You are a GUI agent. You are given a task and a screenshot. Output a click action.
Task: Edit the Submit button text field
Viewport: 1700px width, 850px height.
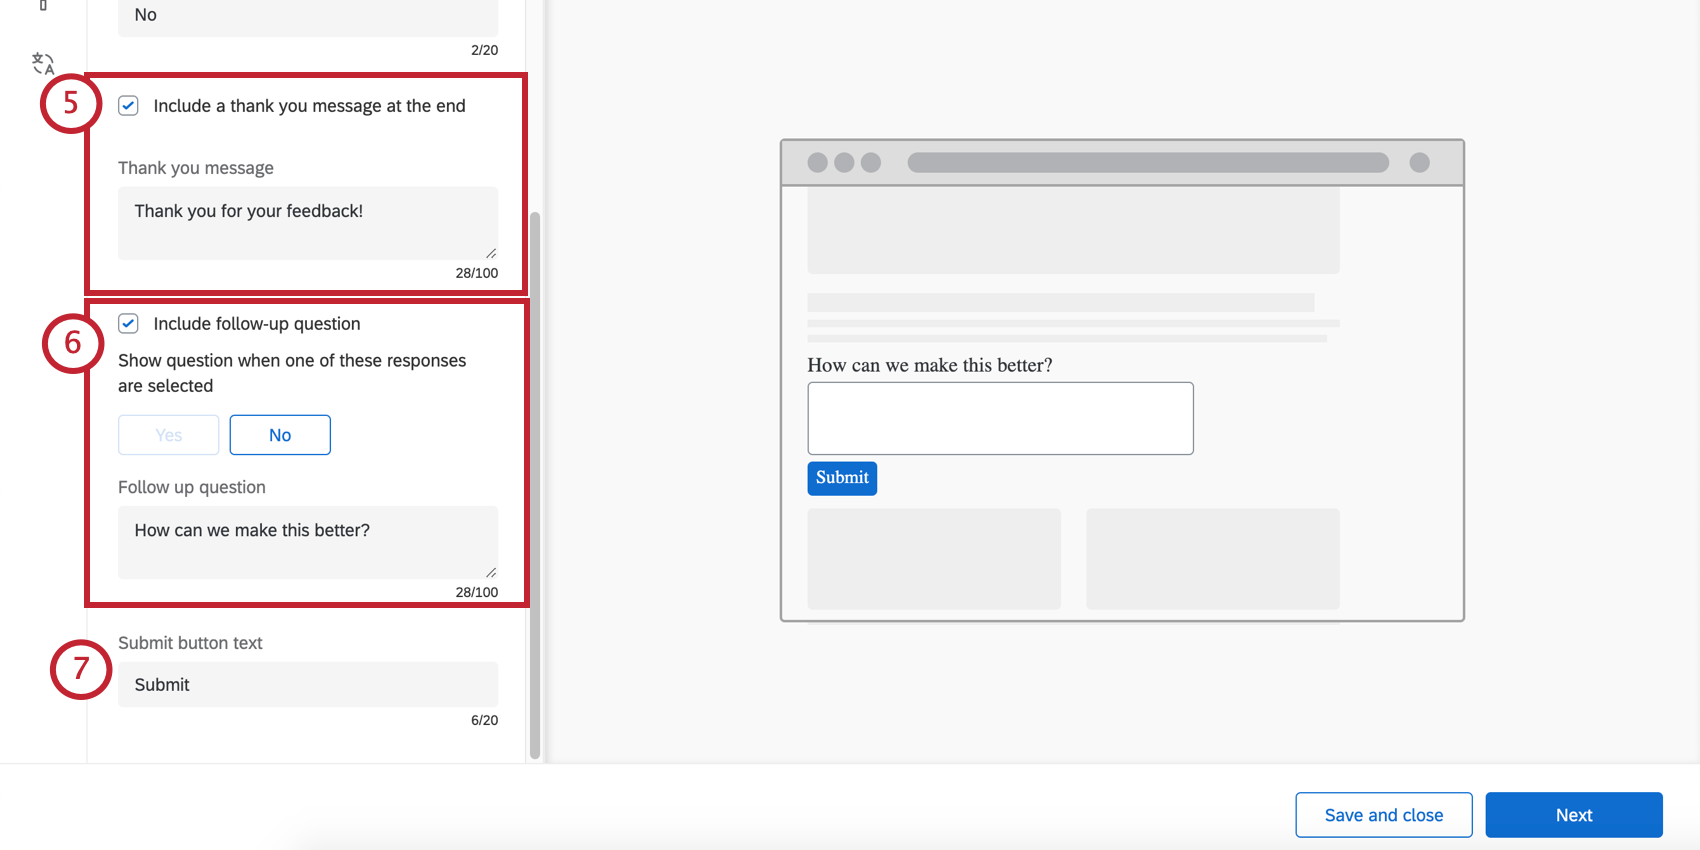point(308,684)
